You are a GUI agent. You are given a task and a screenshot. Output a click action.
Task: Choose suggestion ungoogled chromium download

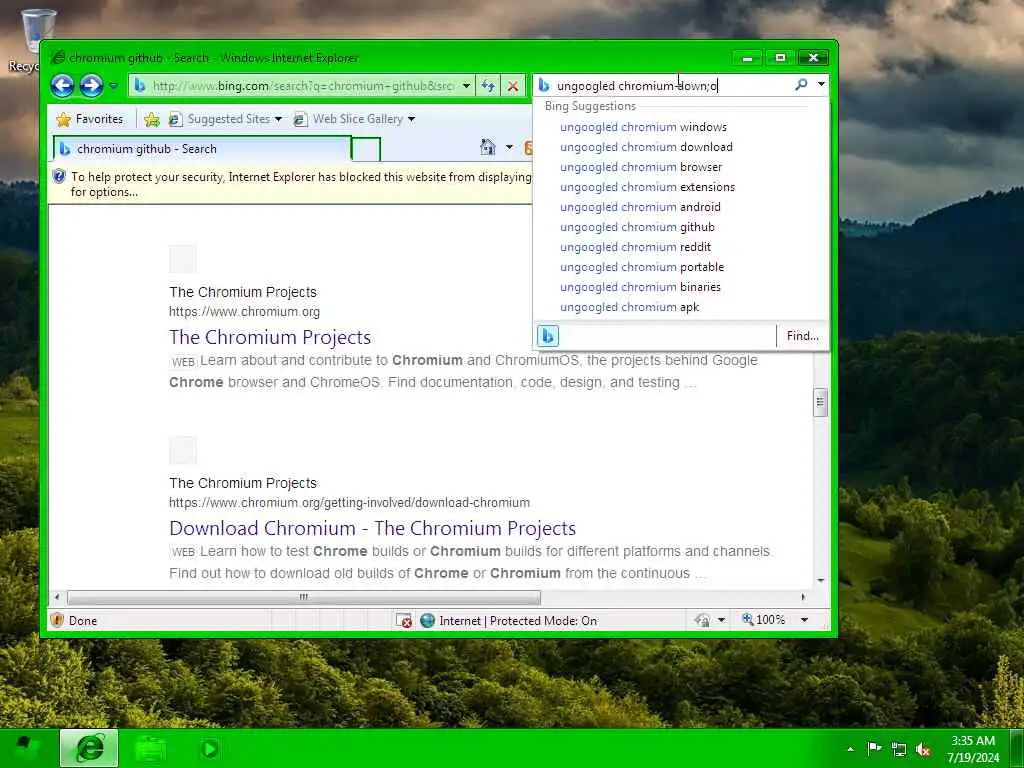click(646, 147)
